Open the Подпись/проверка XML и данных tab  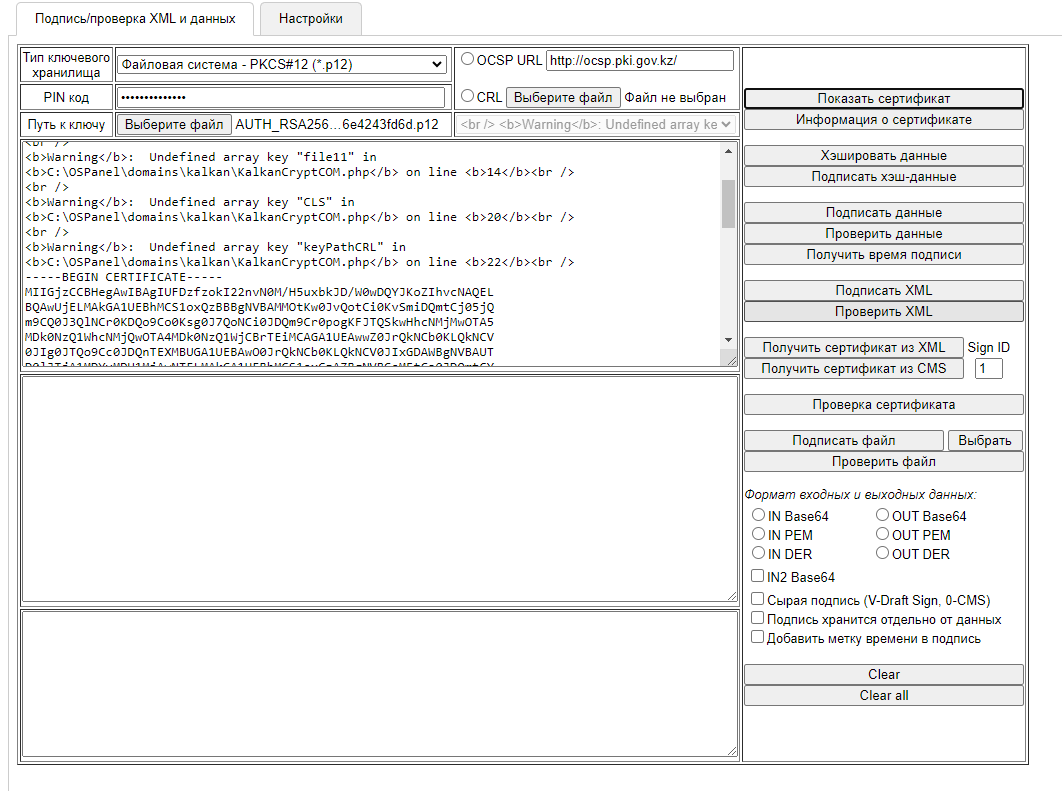[x=135, y=19]
